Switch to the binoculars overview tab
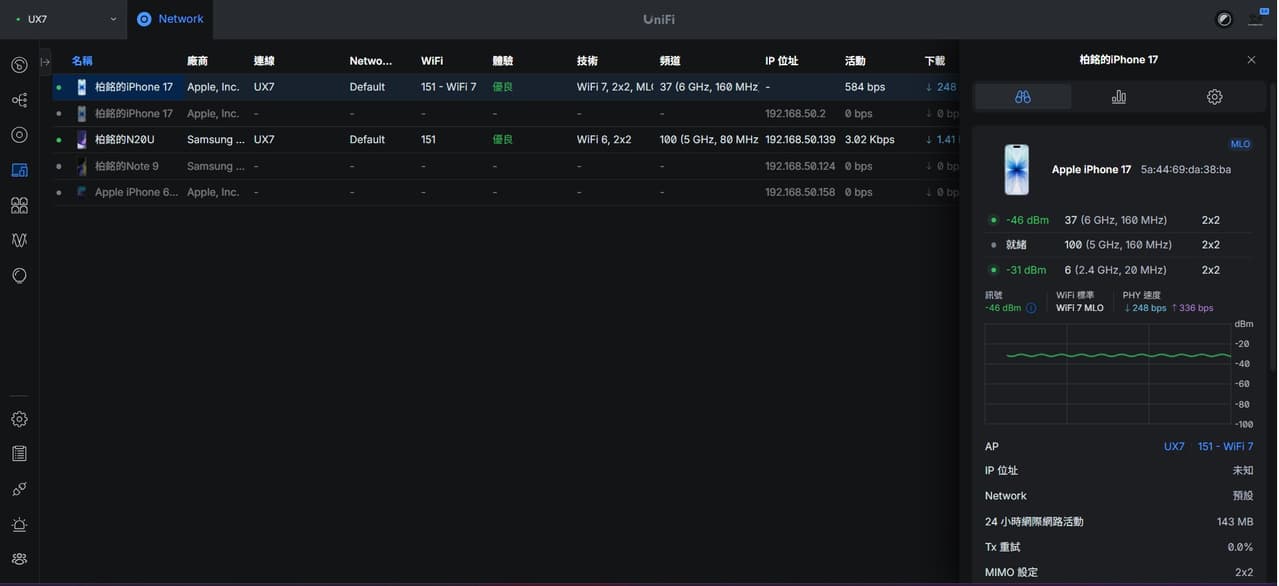This screenshot has width=1279, height=586. point(1023,97)
